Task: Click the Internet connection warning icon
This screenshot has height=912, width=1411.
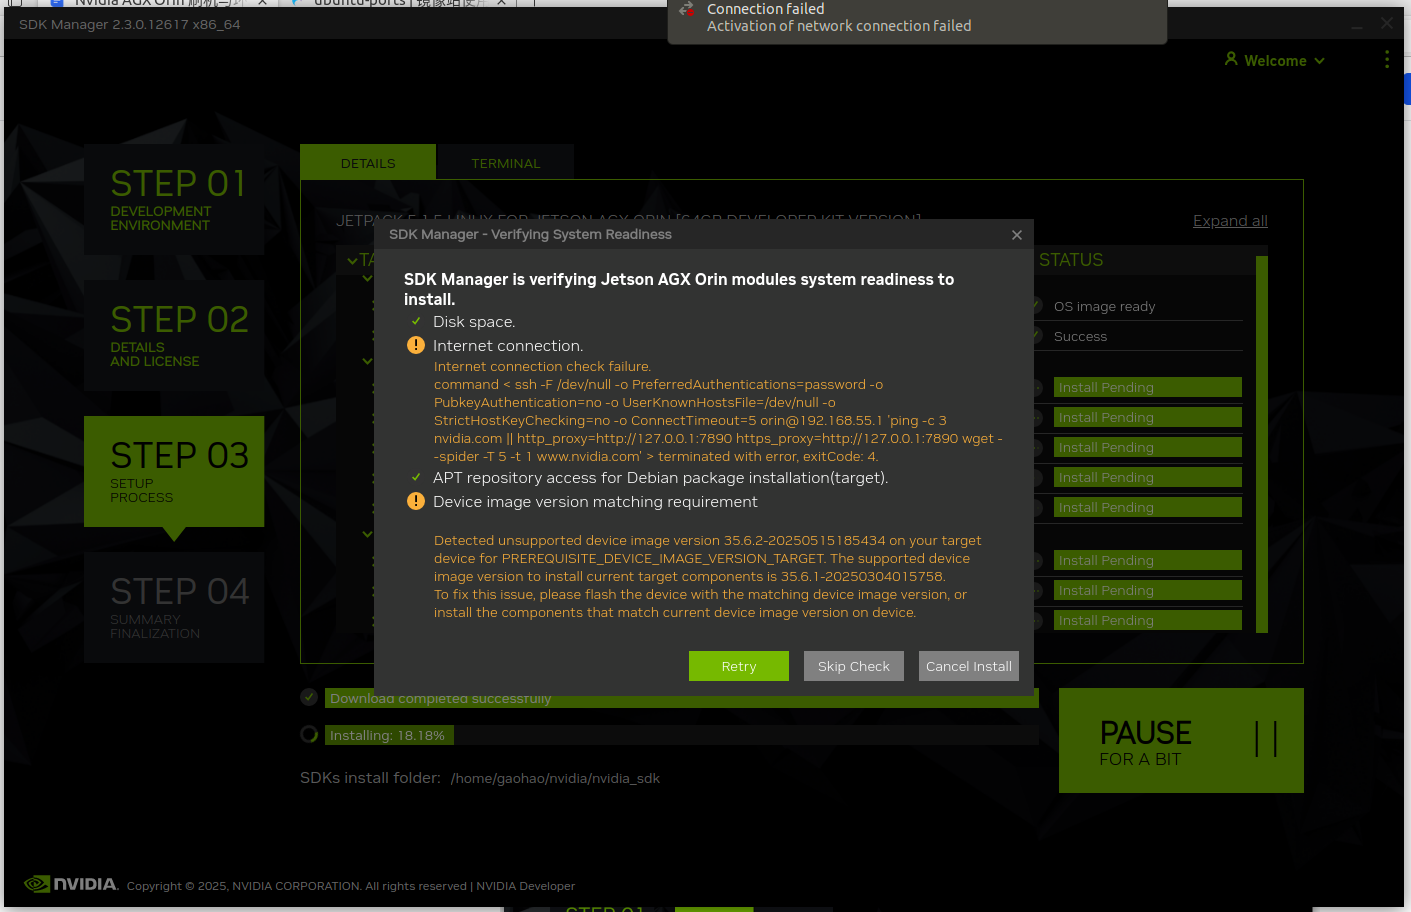Action: [x=416, y=345]
